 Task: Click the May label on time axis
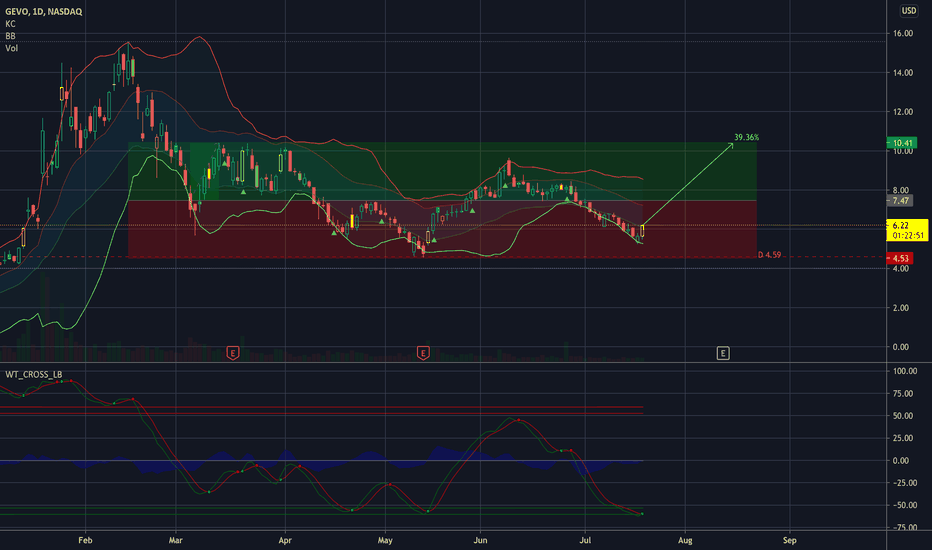click(385, 540)
